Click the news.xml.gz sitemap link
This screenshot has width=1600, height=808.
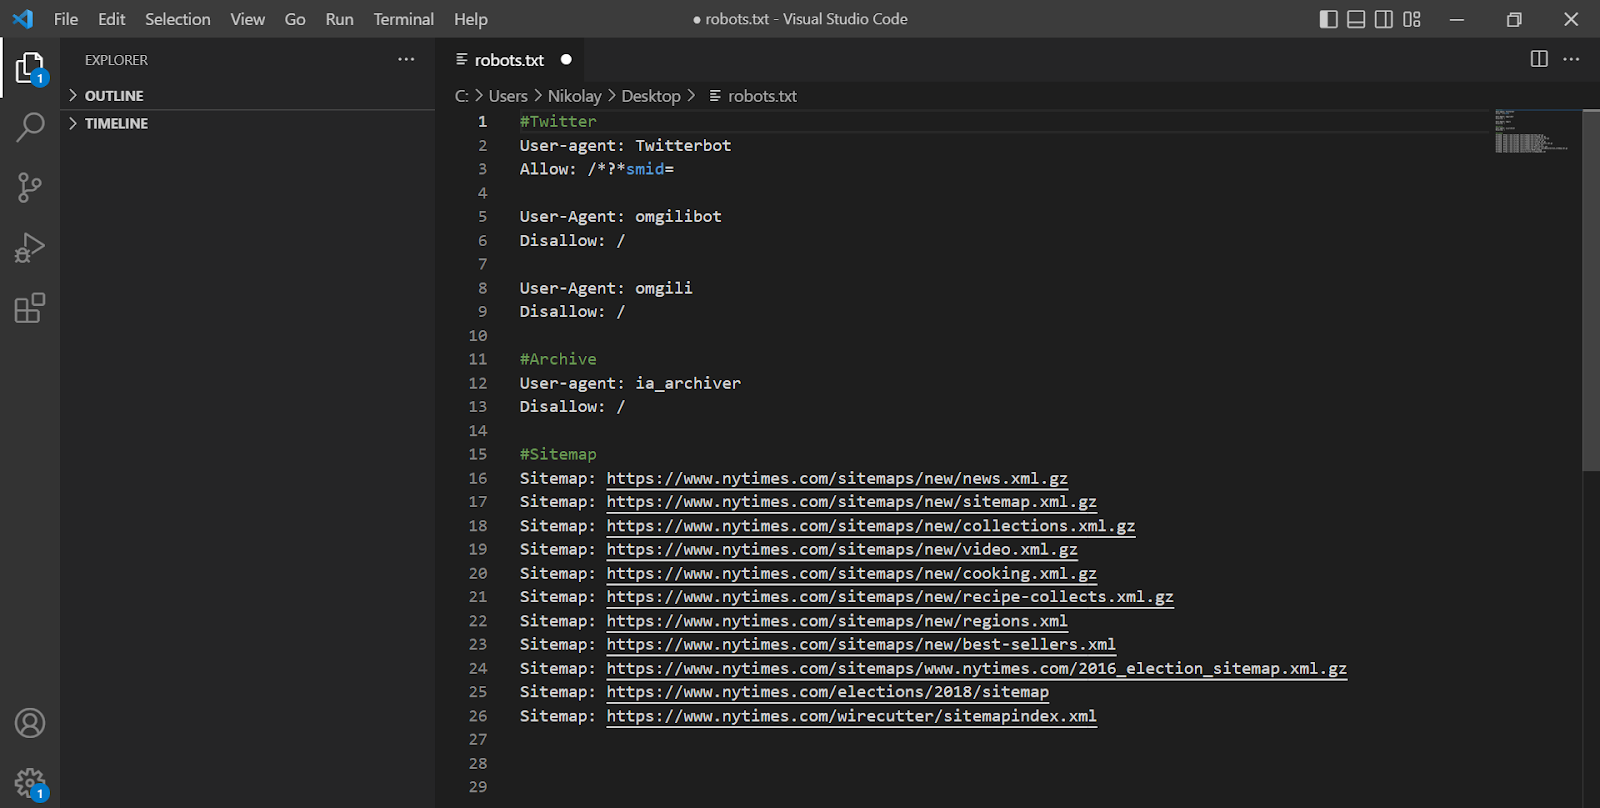[836, 479]
